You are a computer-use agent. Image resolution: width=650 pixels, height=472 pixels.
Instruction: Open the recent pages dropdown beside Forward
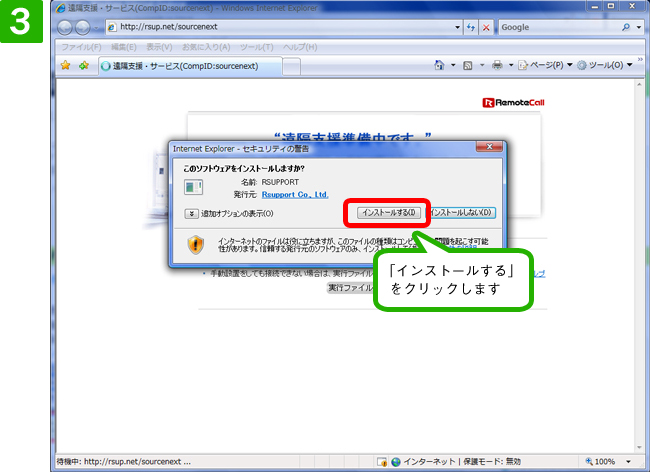pyautogui.click(x=96, y=28)
